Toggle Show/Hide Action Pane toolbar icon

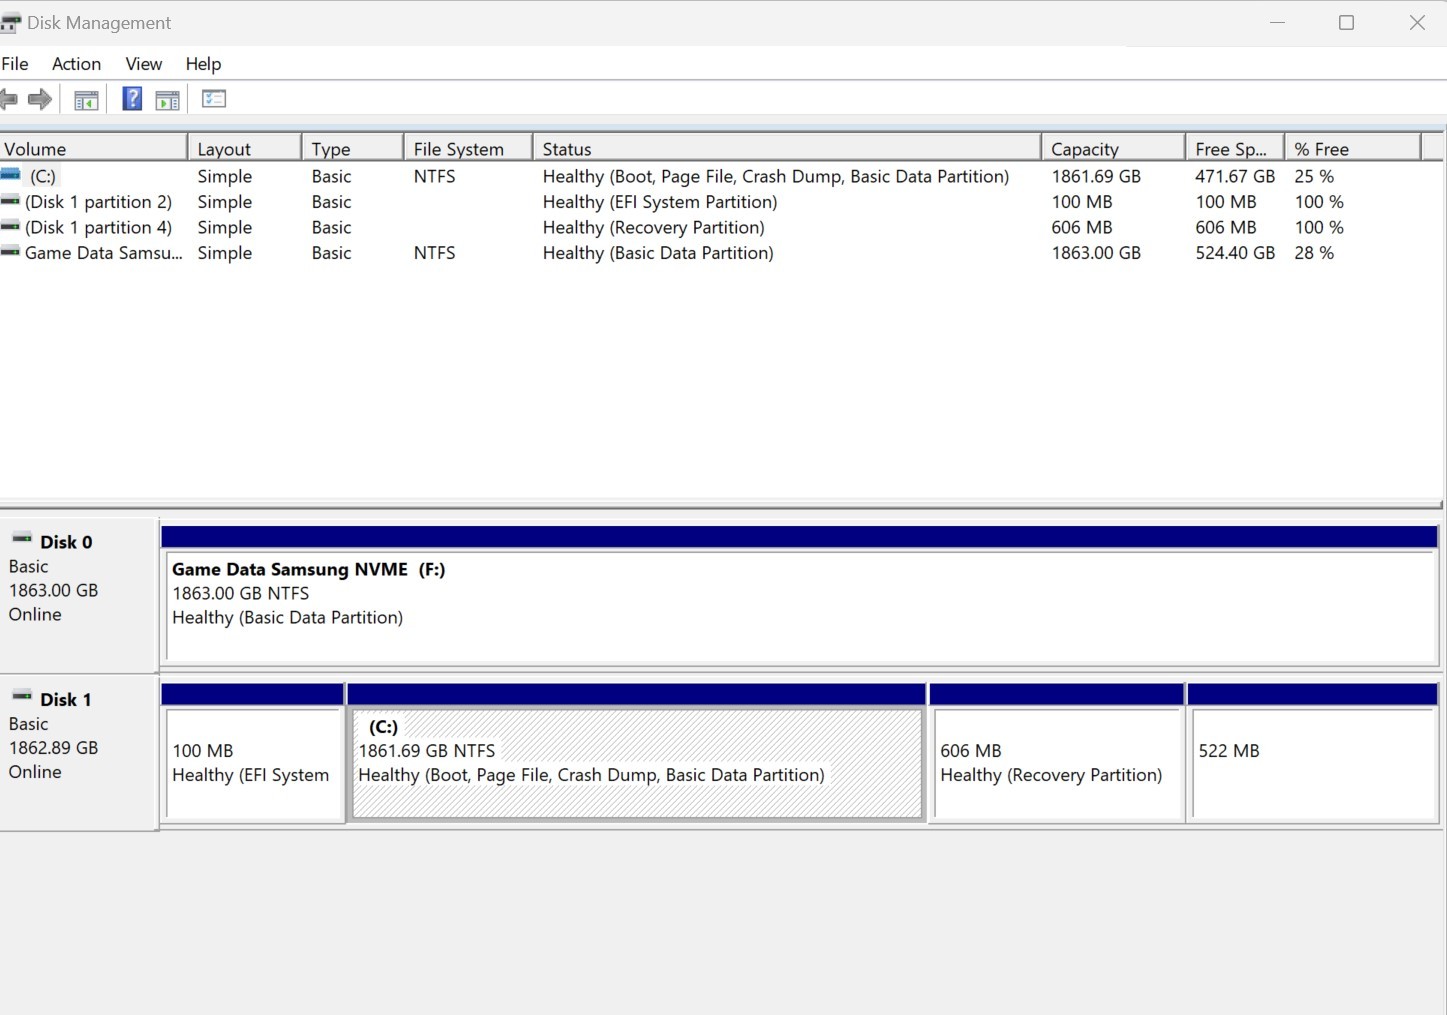coord(168,100)
